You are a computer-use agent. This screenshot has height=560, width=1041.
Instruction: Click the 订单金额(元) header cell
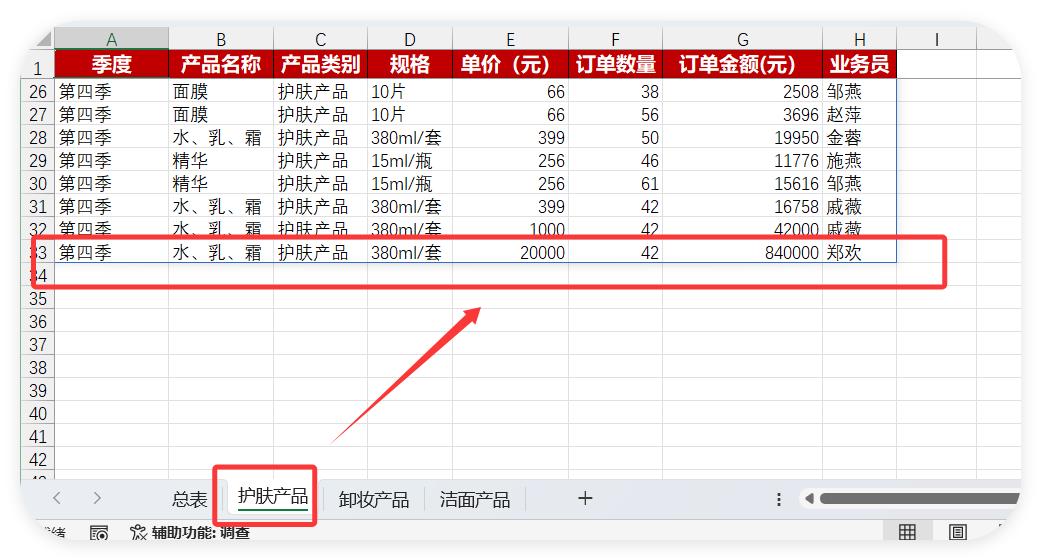(742, 64)
